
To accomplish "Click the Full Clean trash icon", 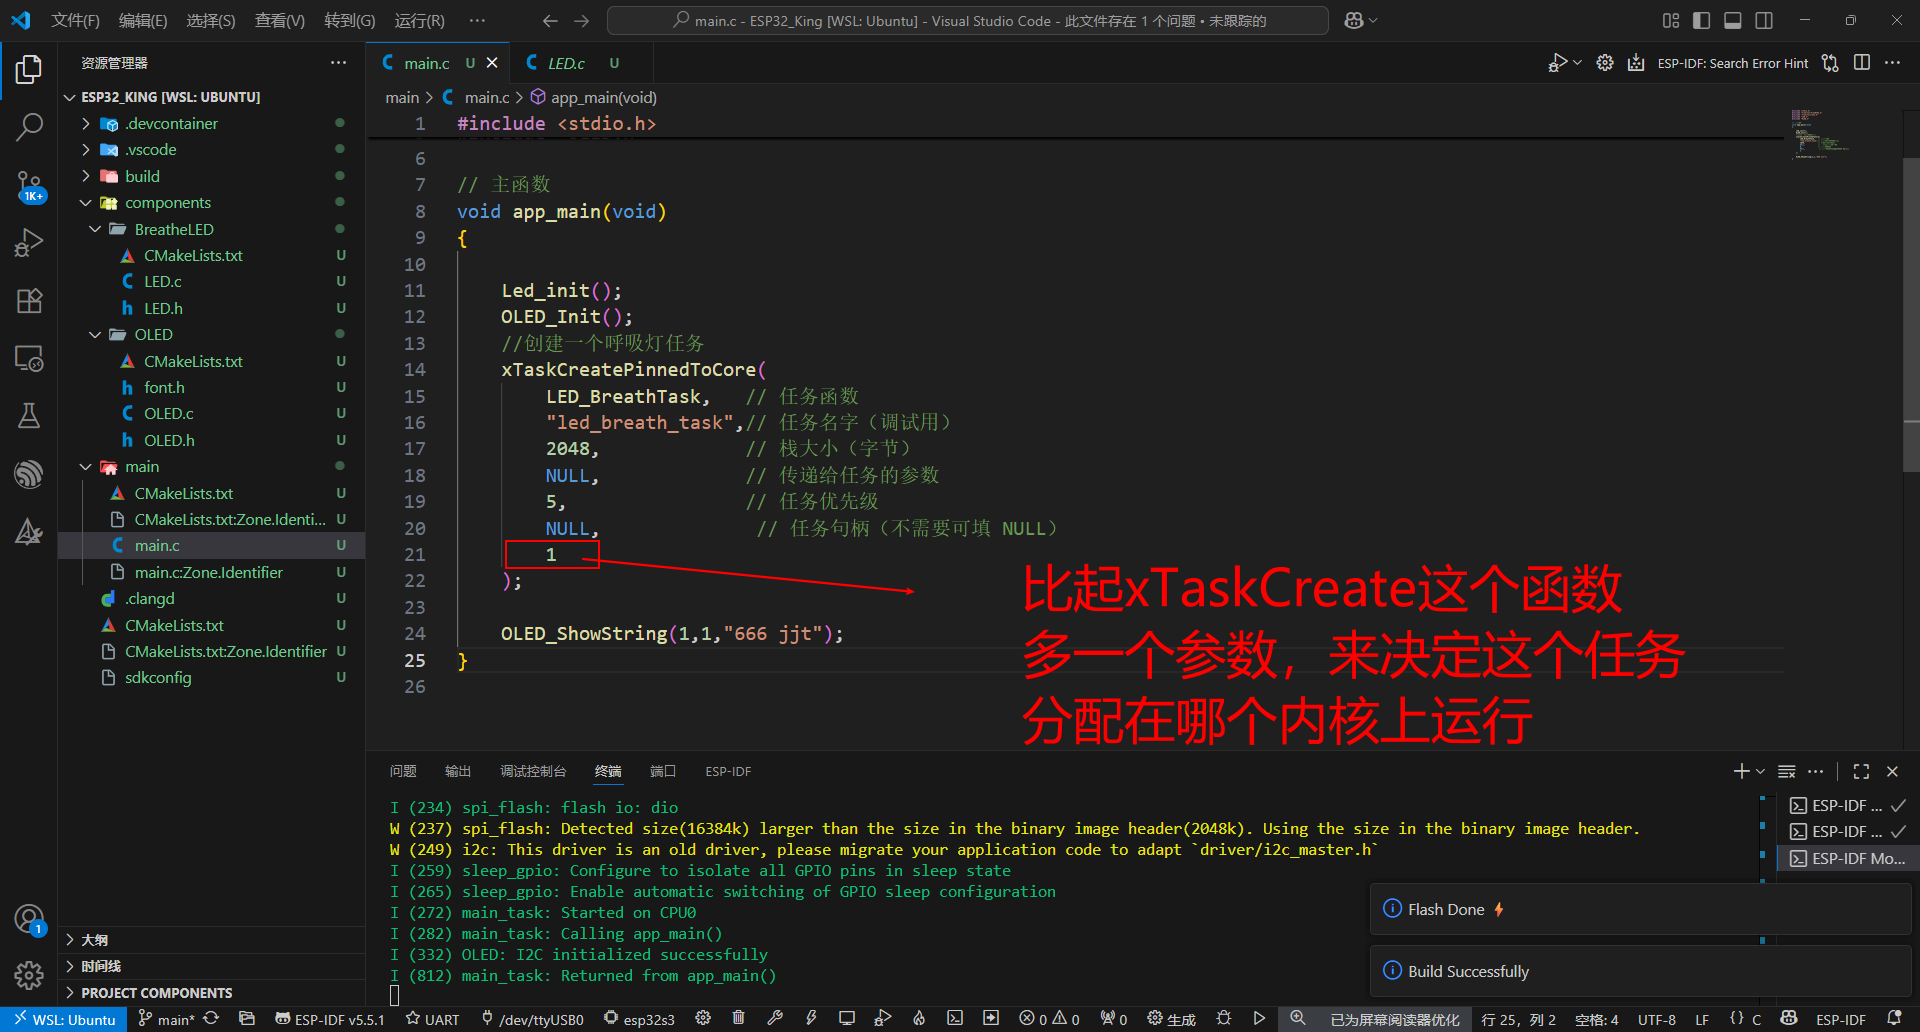I will coord(738,1018).
